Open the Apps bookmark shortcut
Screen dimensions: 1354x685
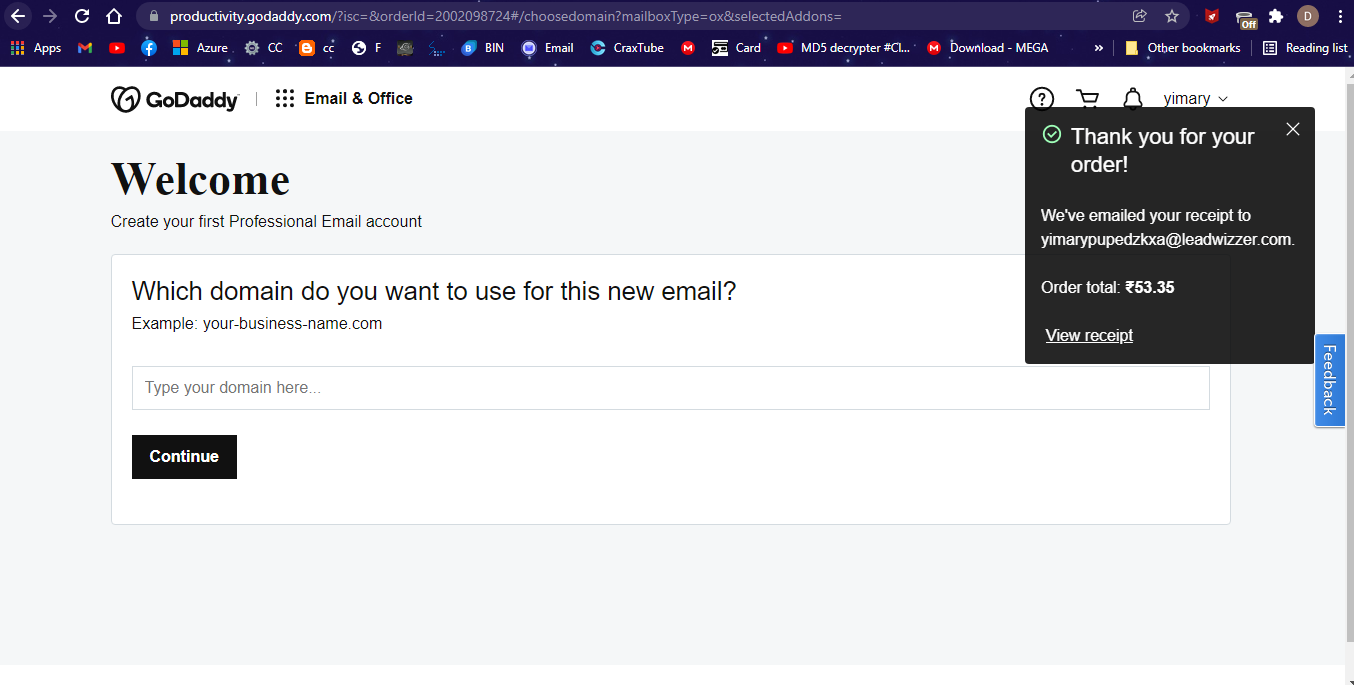point(35,47)
